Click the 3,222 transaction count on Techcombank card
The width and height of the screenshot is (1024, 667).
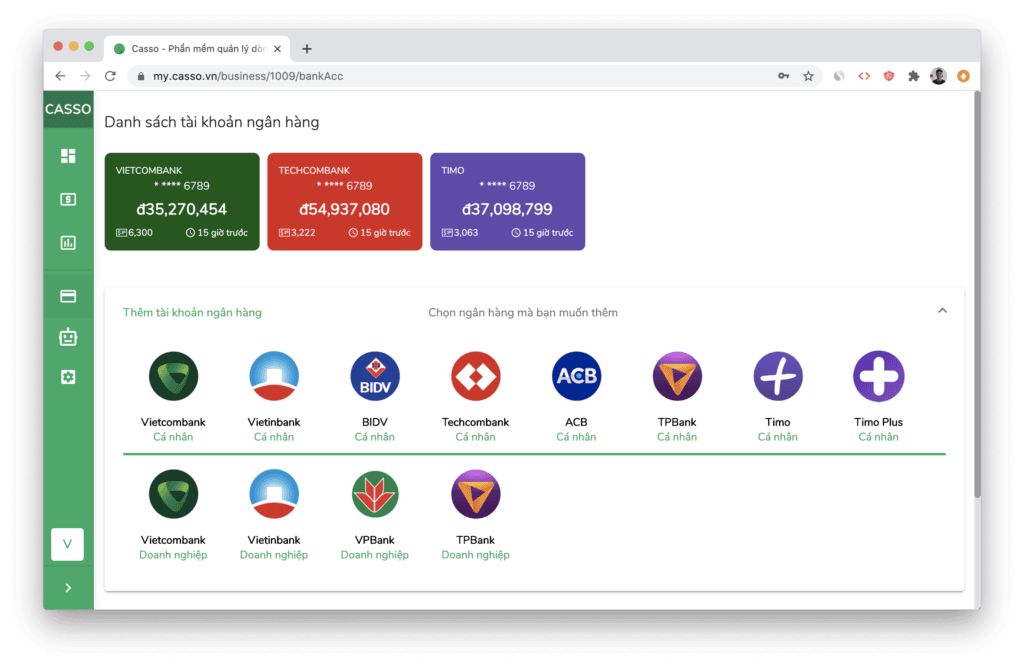pos(297,233)
